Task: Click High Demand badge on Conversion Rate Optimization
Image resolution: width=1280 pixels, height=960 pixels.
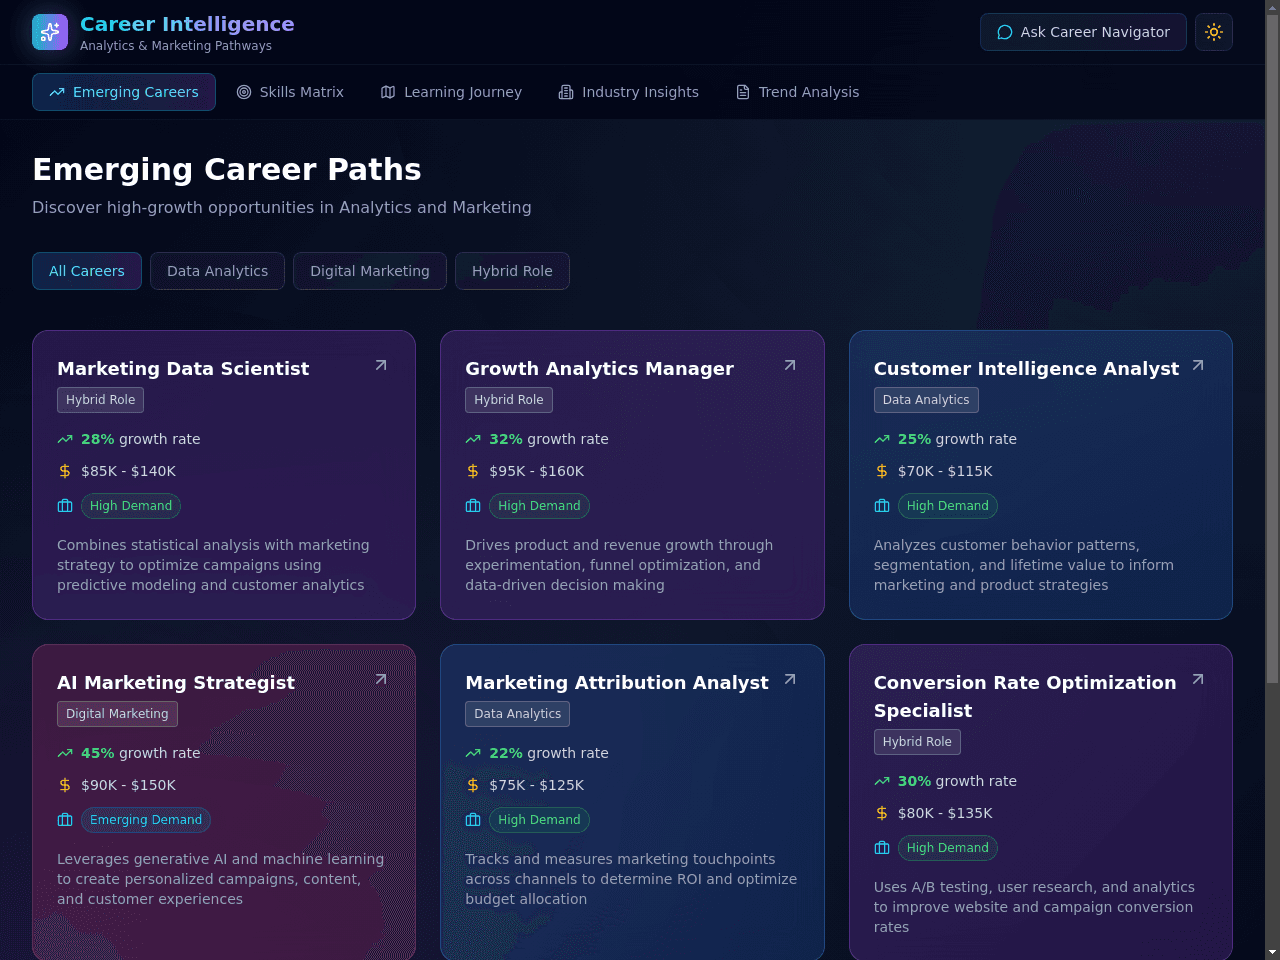Action: (x=948, y=848)
